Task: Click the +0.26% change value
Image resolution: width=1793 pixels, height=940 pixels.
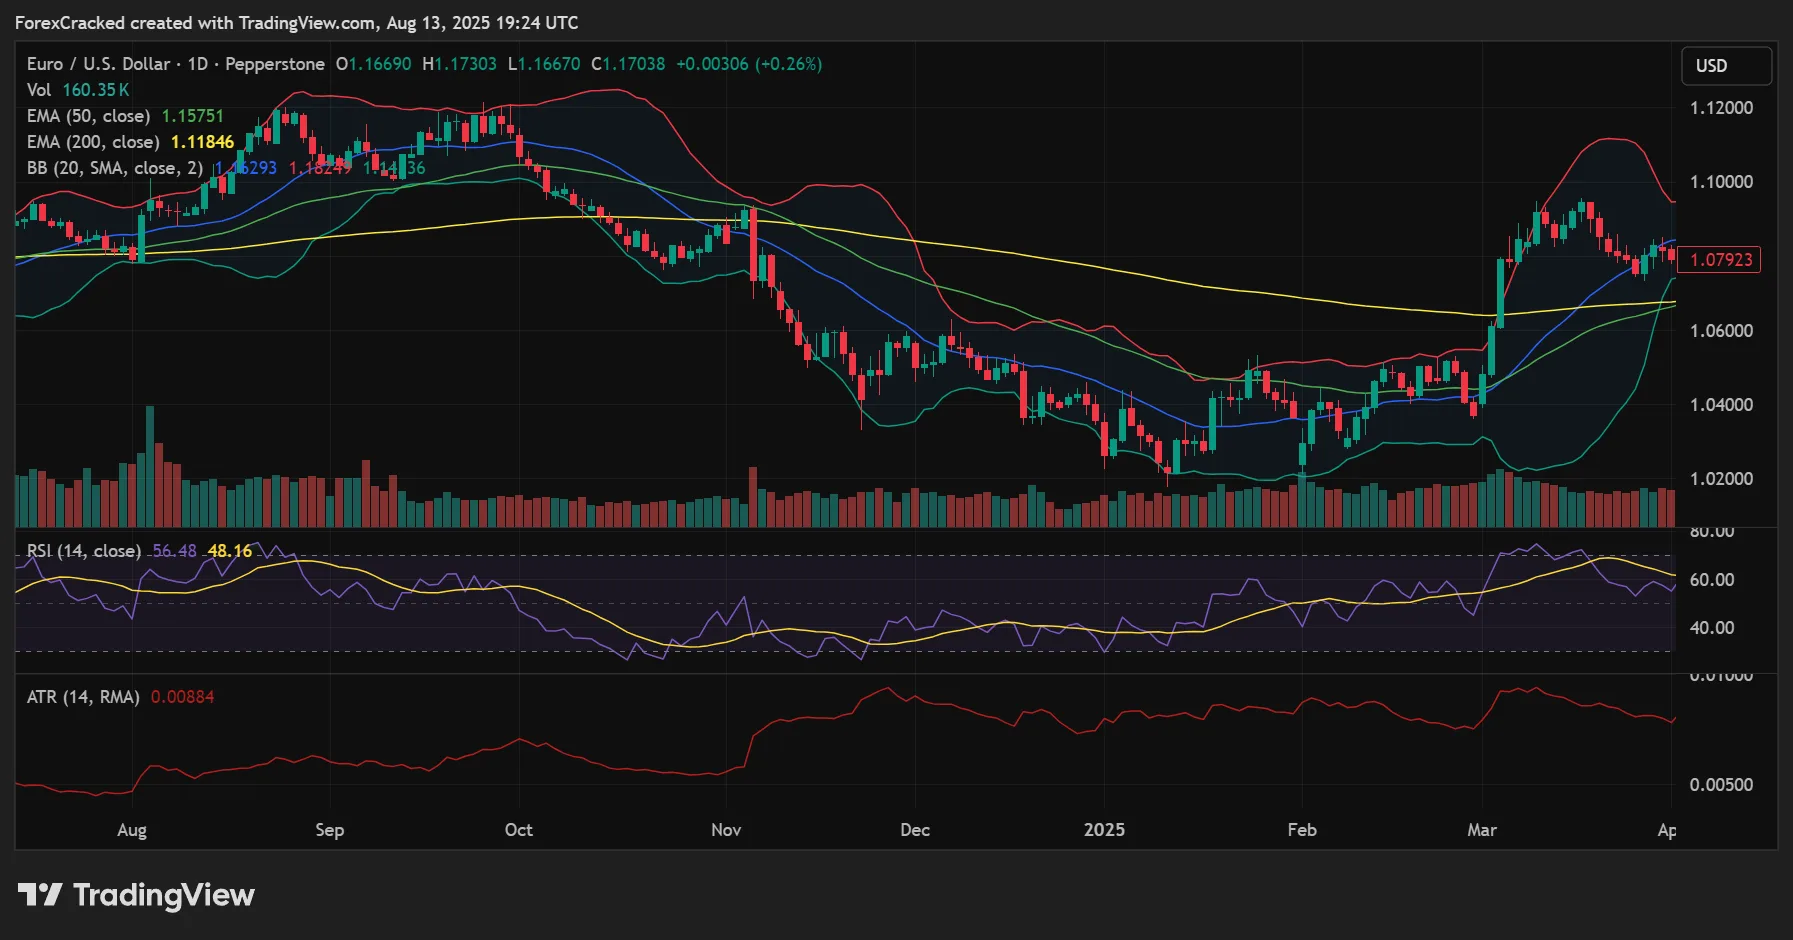Action: point(789,63)
